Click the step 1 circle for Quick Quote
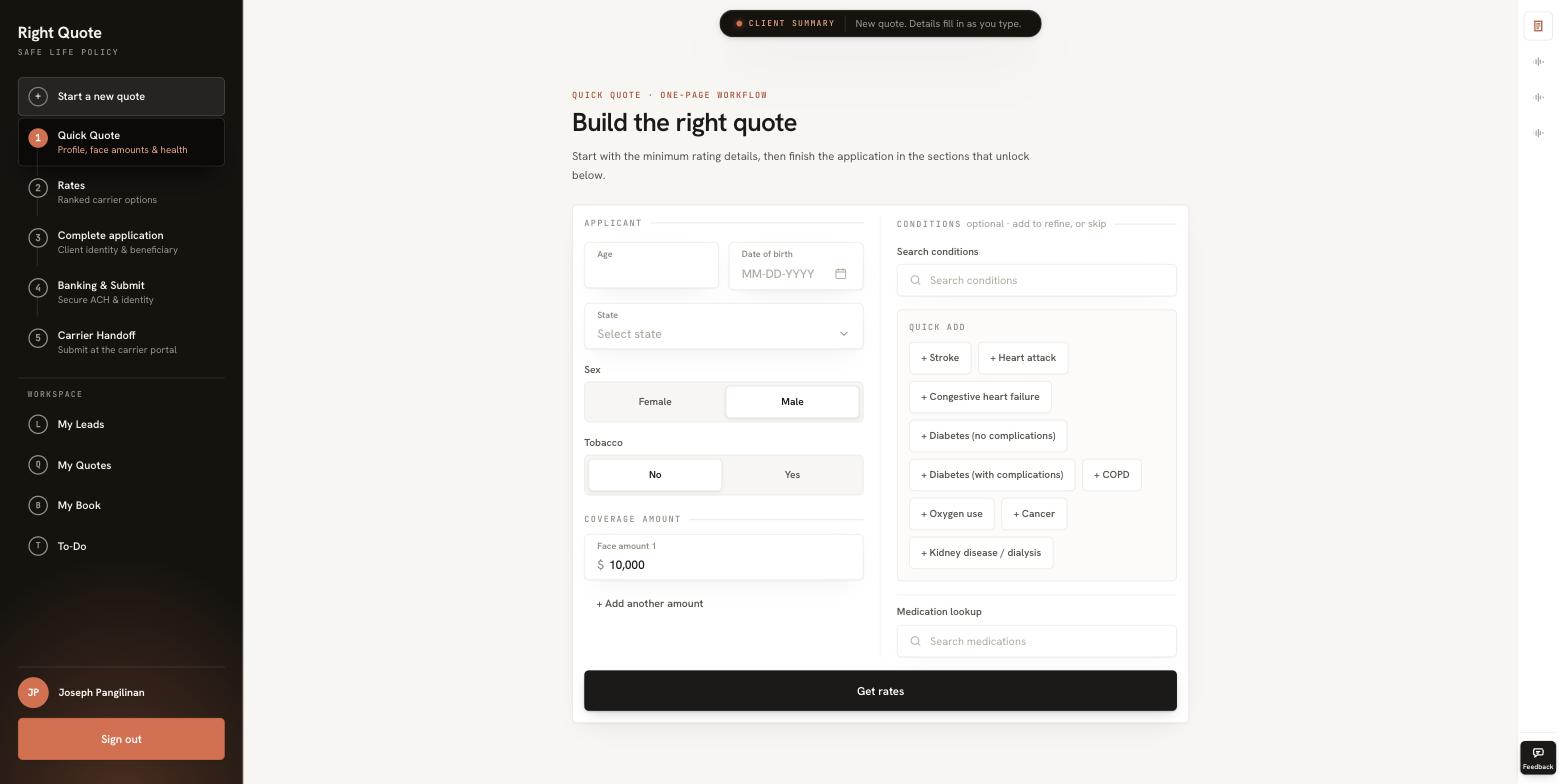The width and height of the screenshot is (1559, 784). pyautogui.click(x=38, y=138)
